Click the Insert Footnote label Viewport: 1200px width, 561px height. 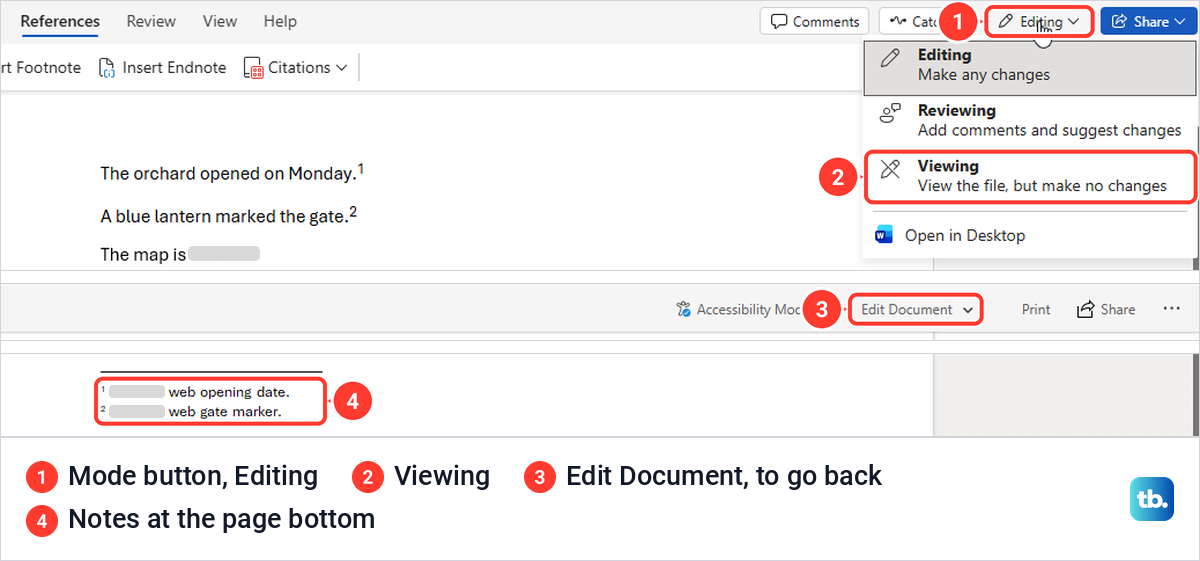click(40, 68)
